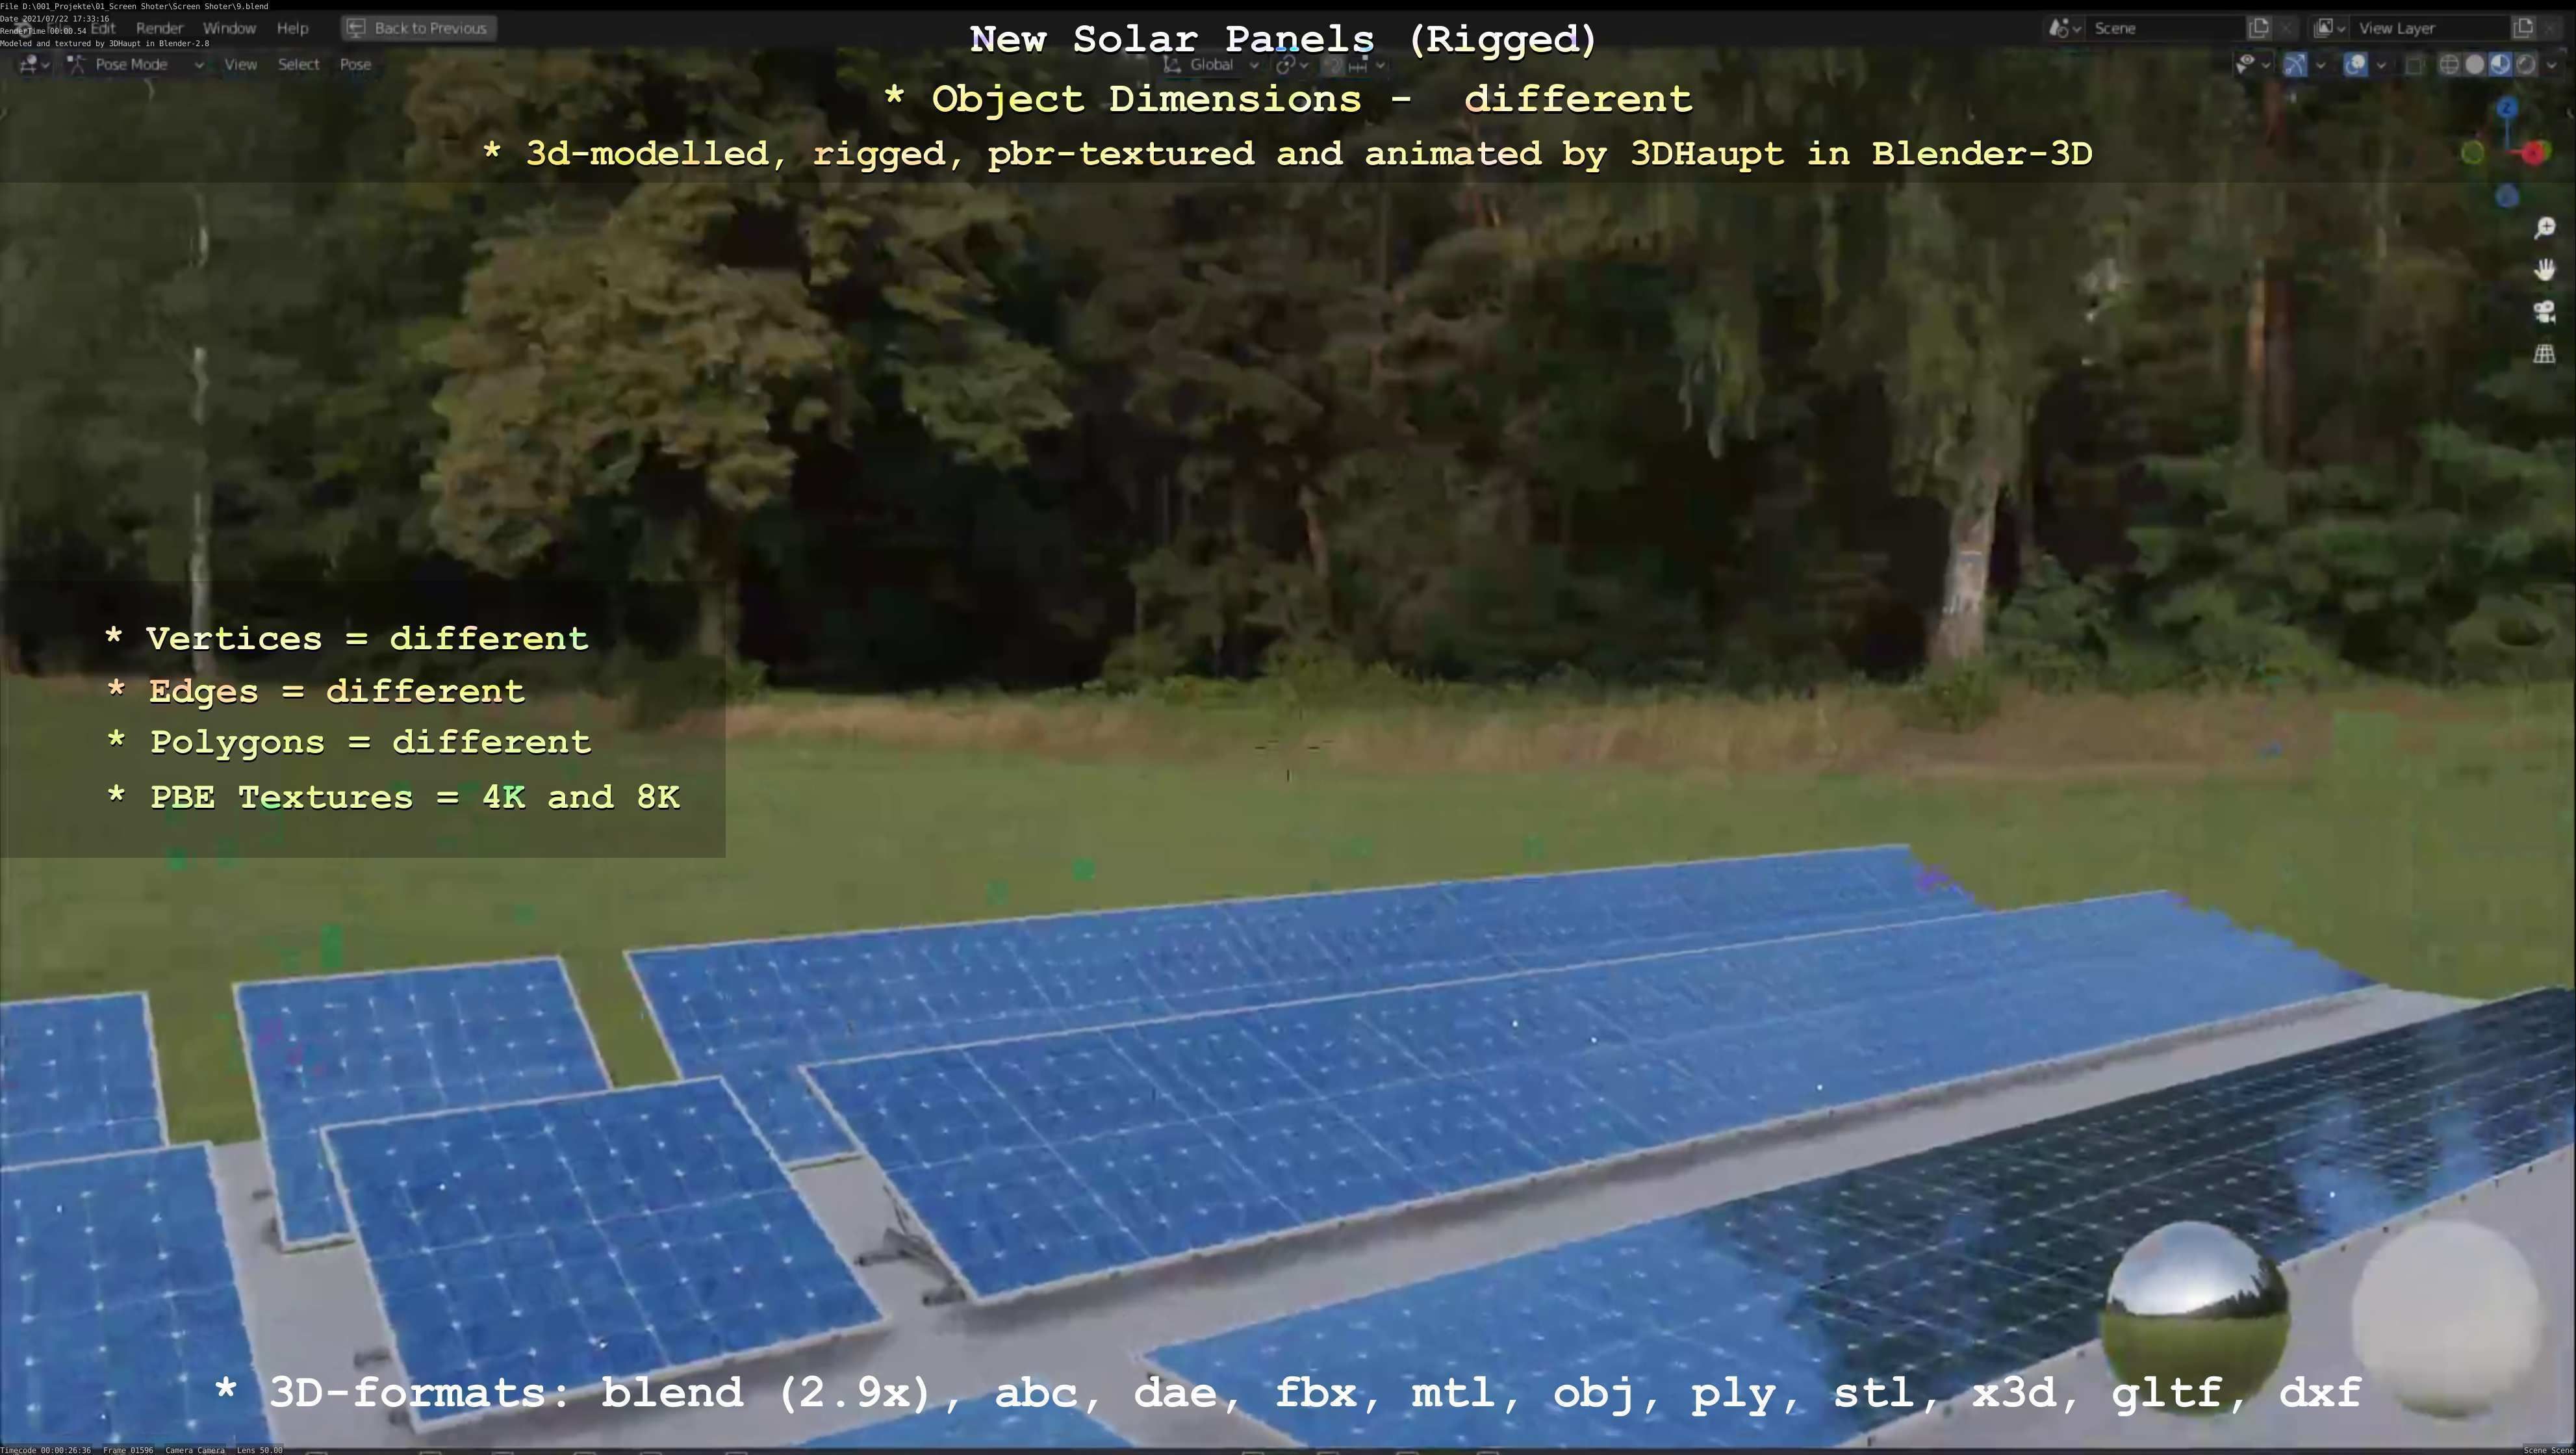The width and height of the screenshot is (2576, 1455).
Task: Switch to wireframe viewport shading
Action: coord(2450,65)
